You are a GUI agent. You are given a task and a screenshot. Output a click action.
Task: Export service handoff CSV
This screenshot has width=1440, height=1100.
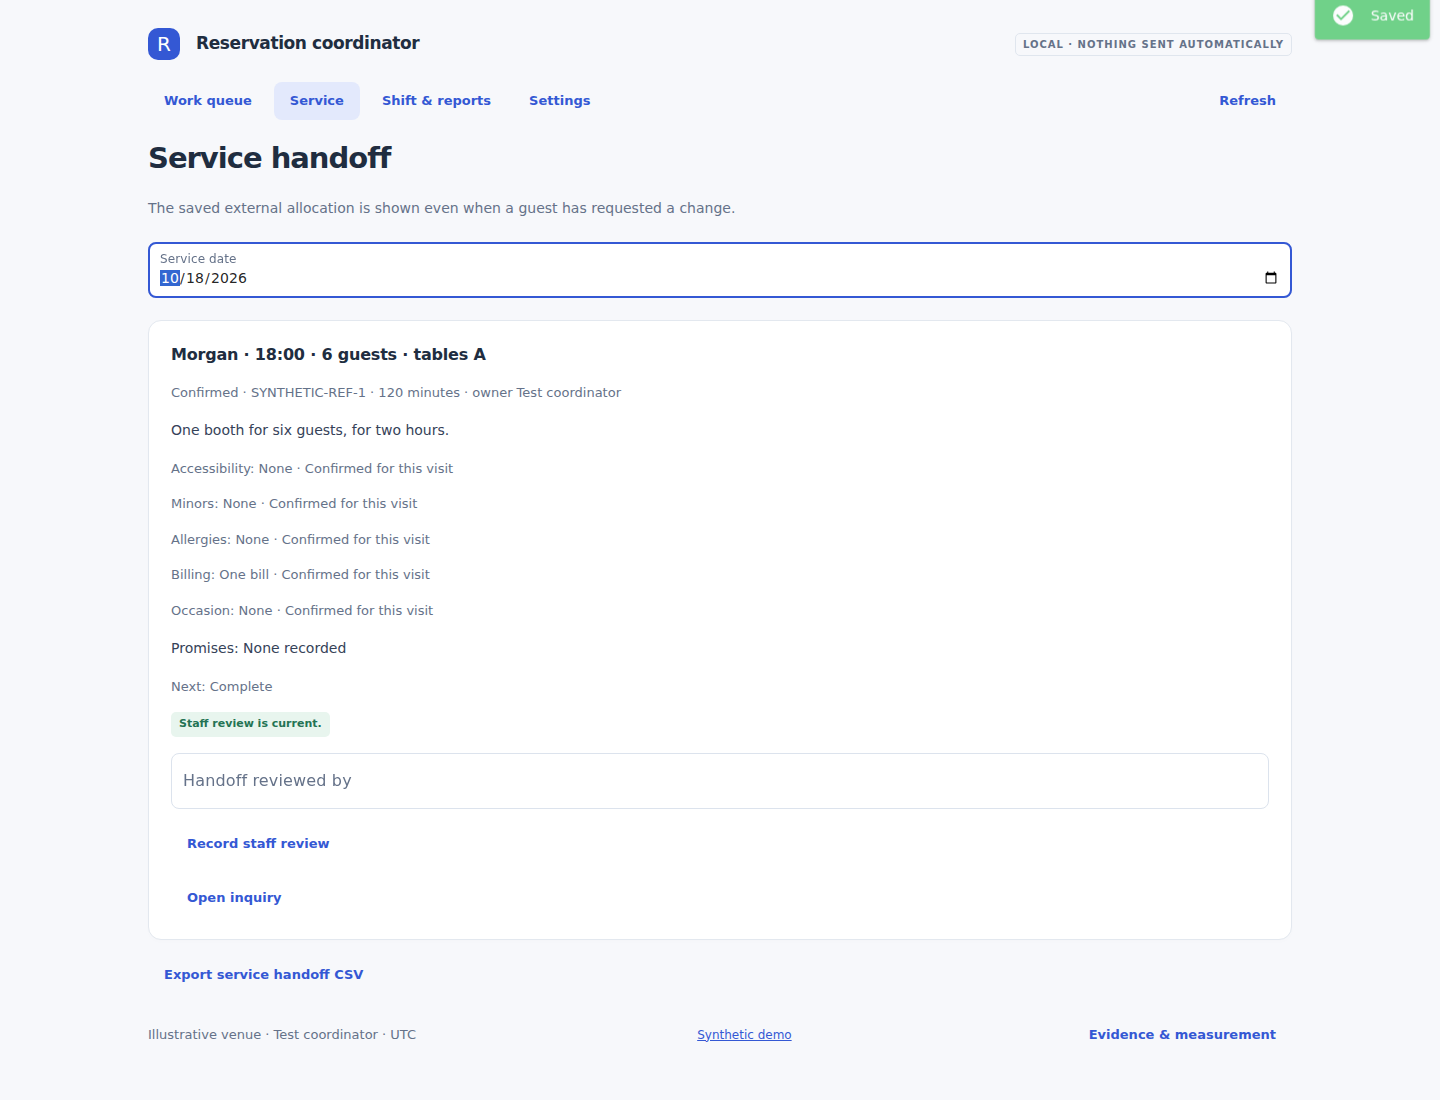[x=264, y=975]
